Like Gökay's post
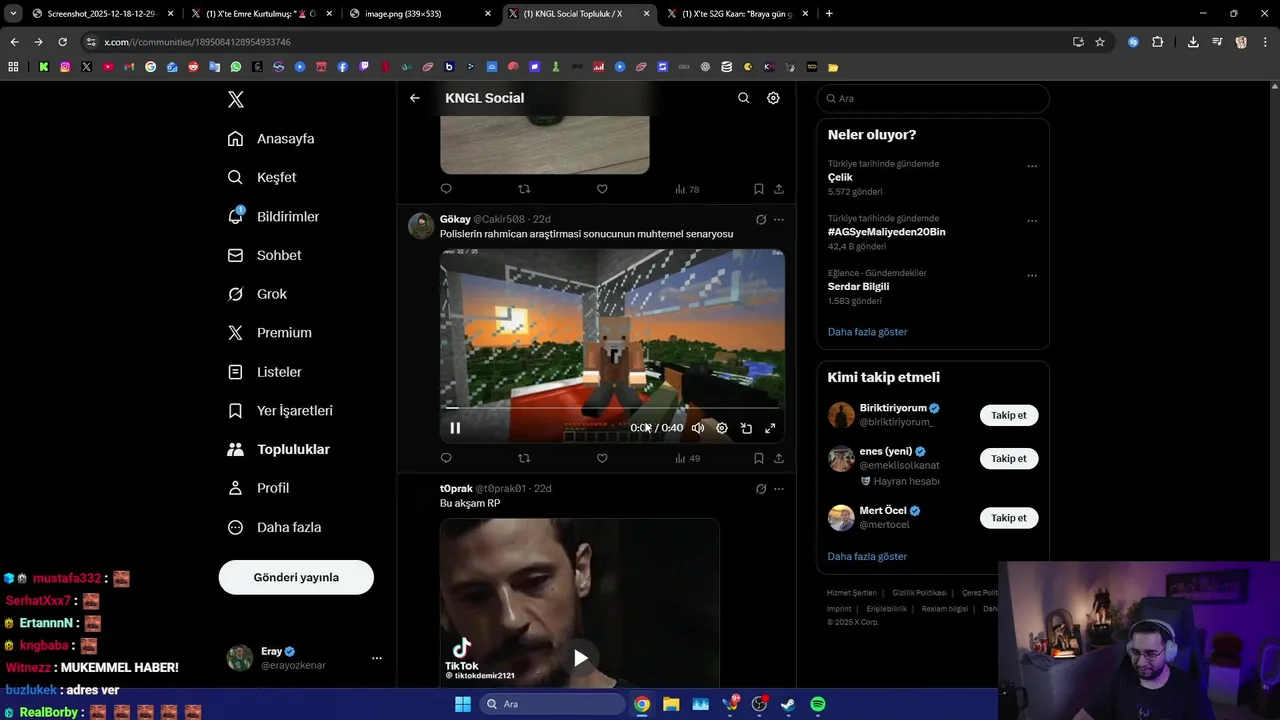The width and height of the screenshot is (1280, 720). 602,458
